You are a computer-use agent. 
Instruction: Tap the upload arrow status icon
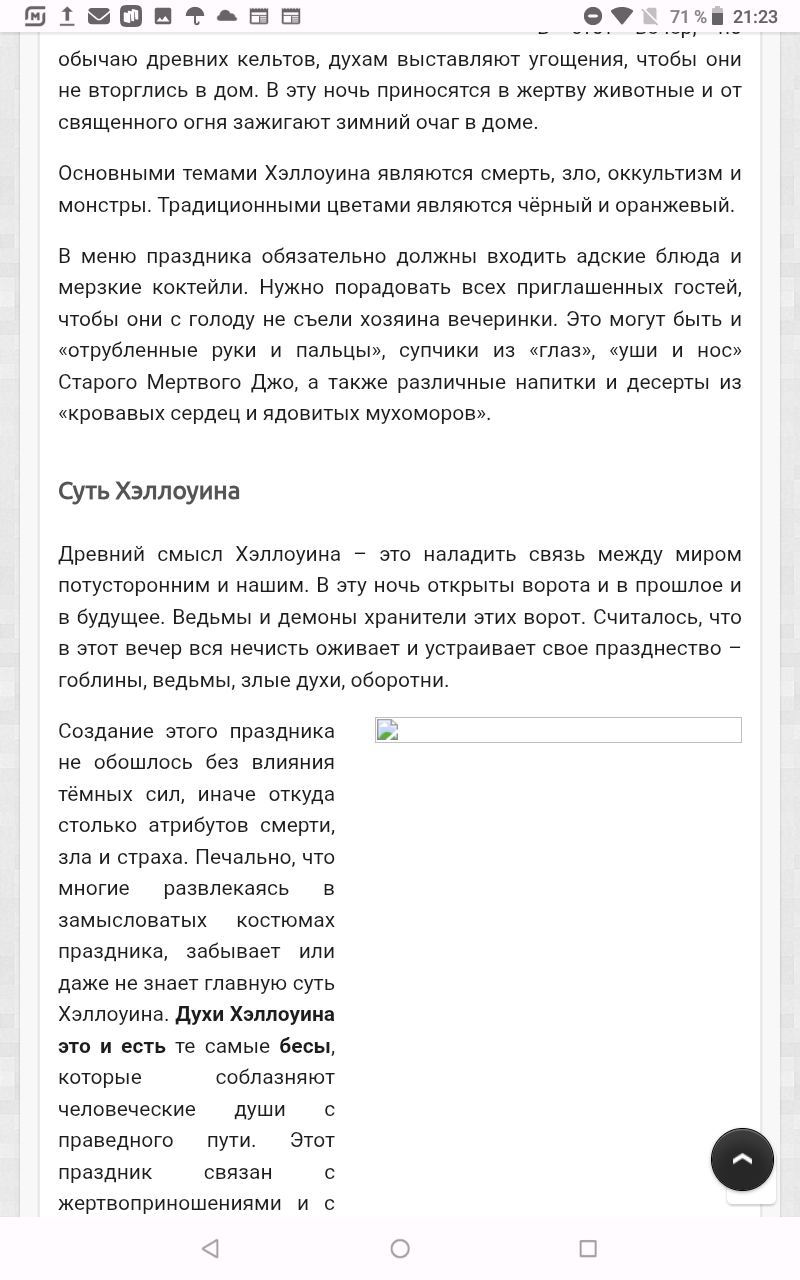pyautogui.click(x=67, y=16)
